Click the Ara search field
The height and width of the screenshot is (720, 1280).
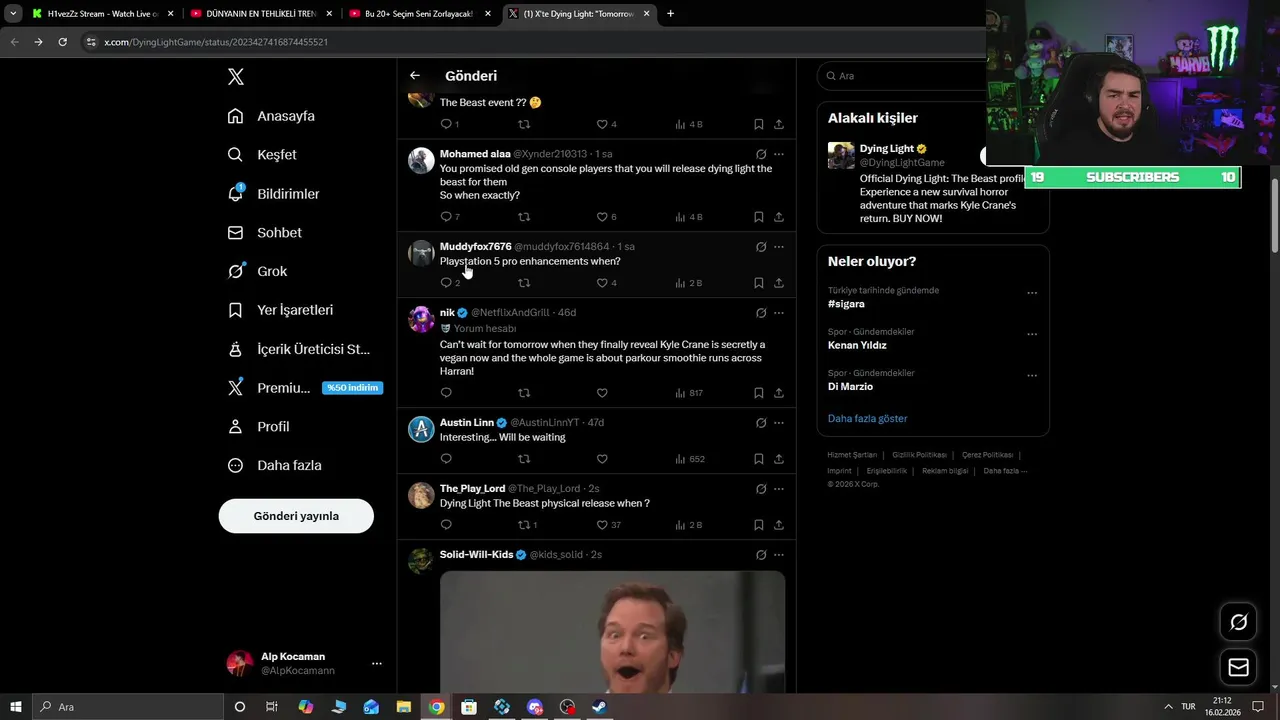click(903, 76)
